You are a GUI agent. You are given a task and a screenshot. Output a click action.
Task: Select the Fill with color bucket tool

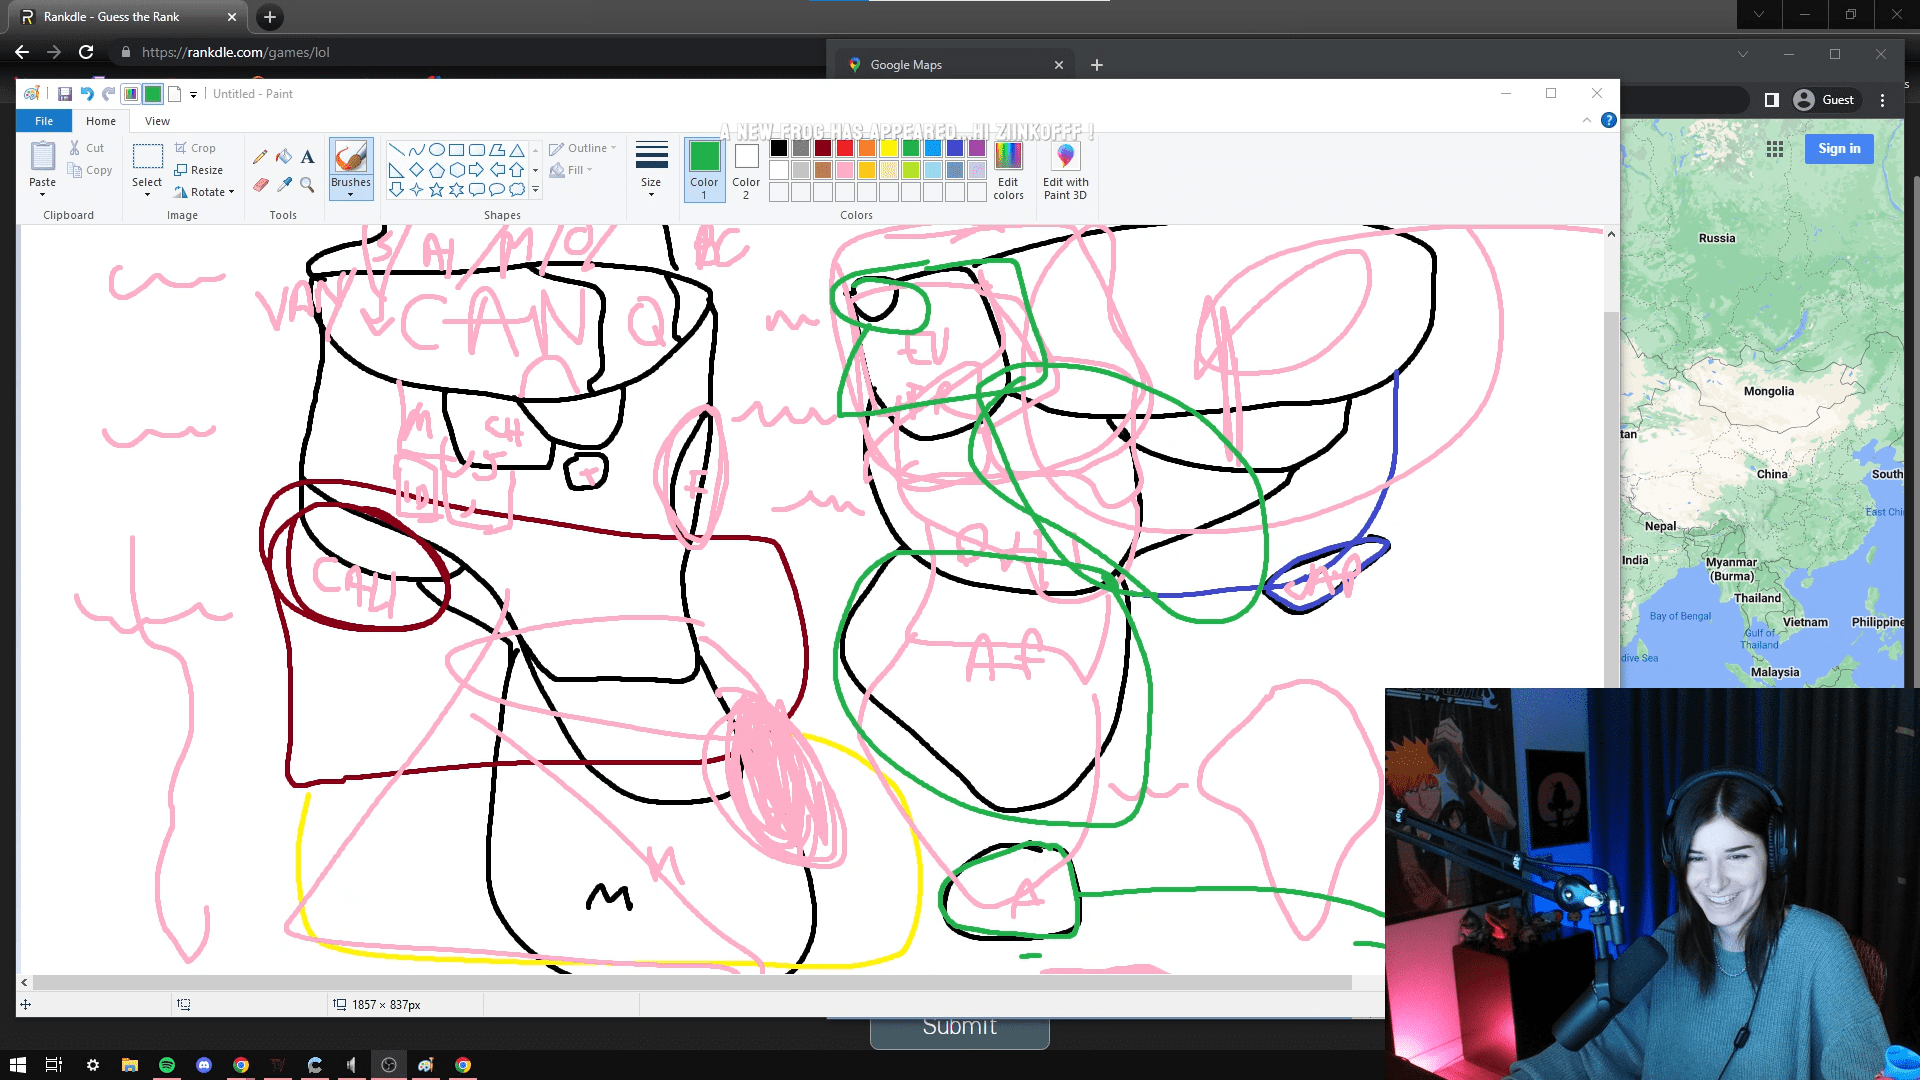284,157
